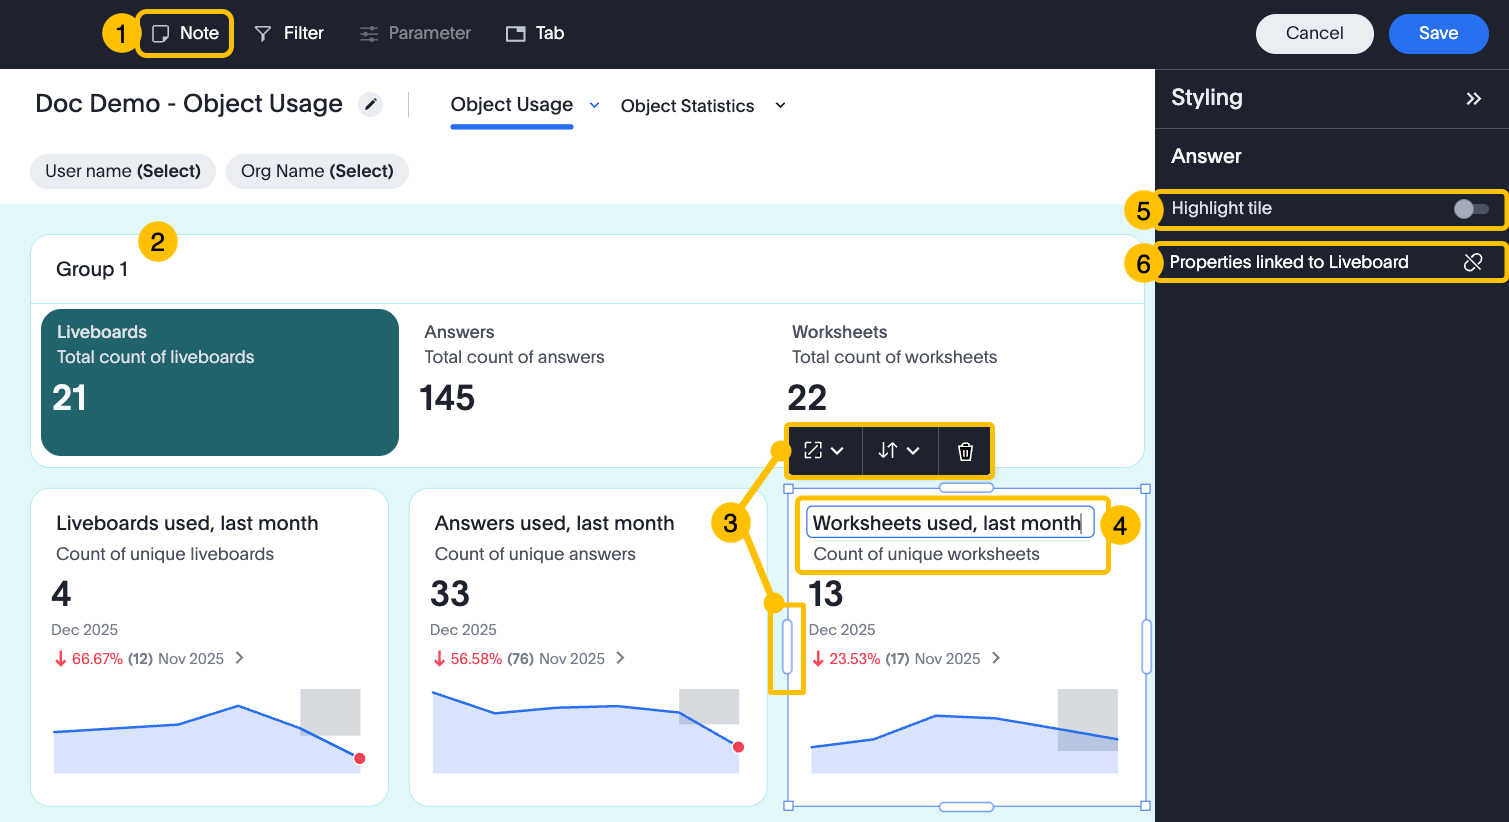The height and width of the screenshot is (822, 1509).
Task: Click the Filter funnel icon
Action: [x=263, y=34]
